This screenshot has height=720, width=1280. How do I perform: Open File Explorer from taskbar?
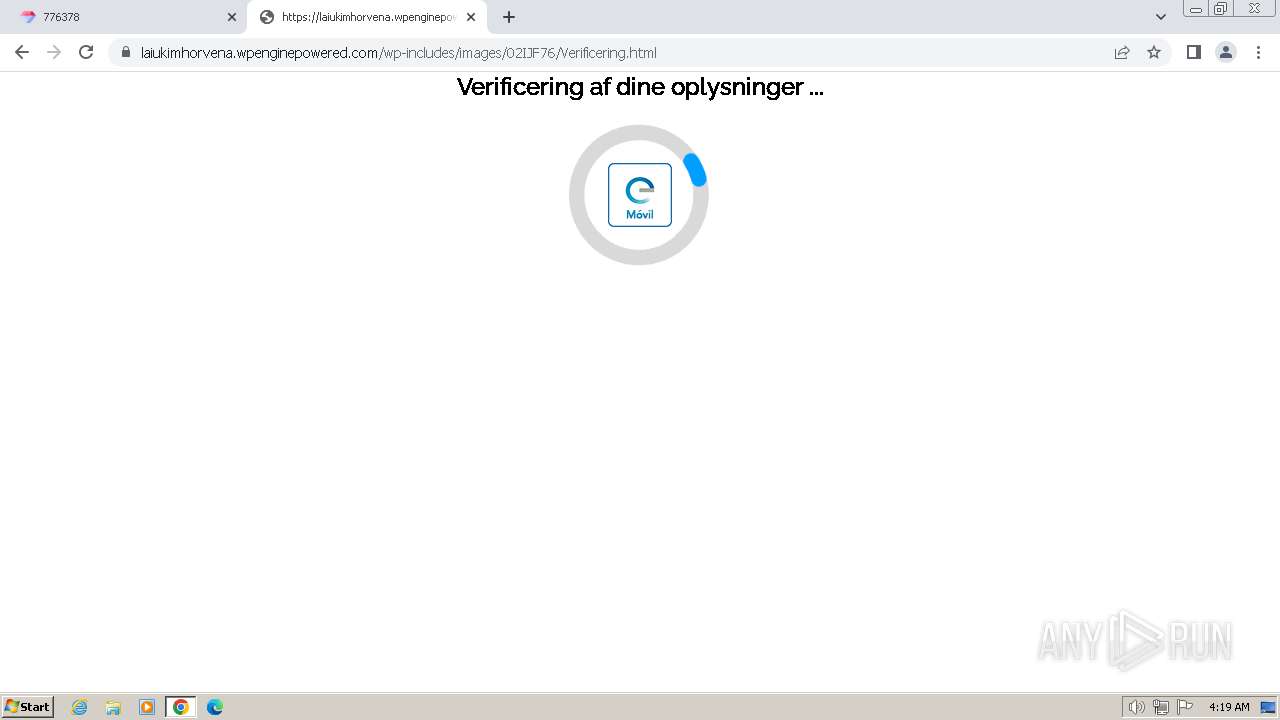113,707
